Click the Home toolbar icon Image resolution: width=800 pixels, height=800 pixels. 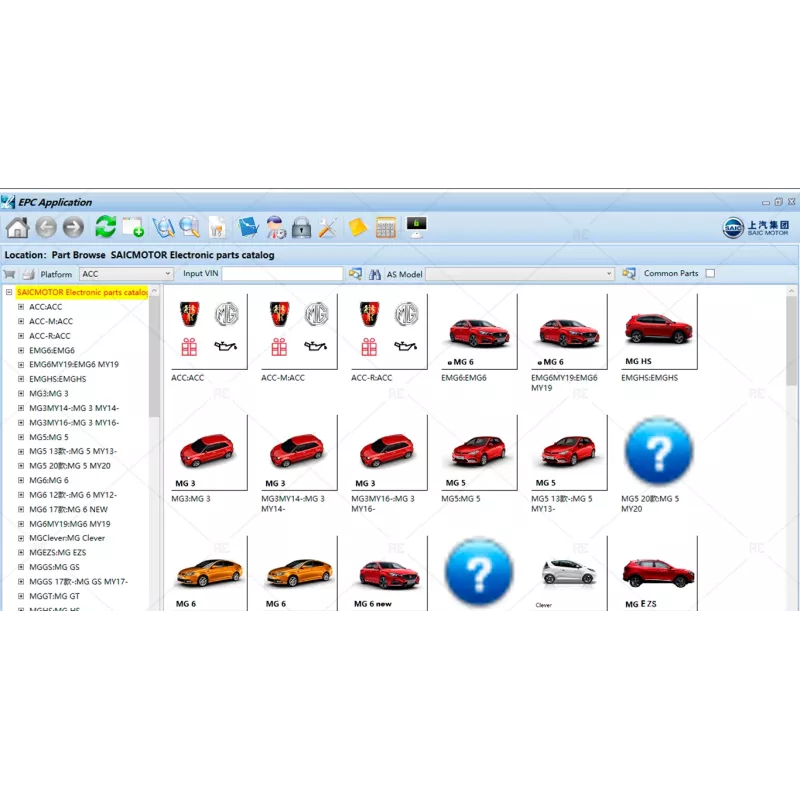(18, 227)
